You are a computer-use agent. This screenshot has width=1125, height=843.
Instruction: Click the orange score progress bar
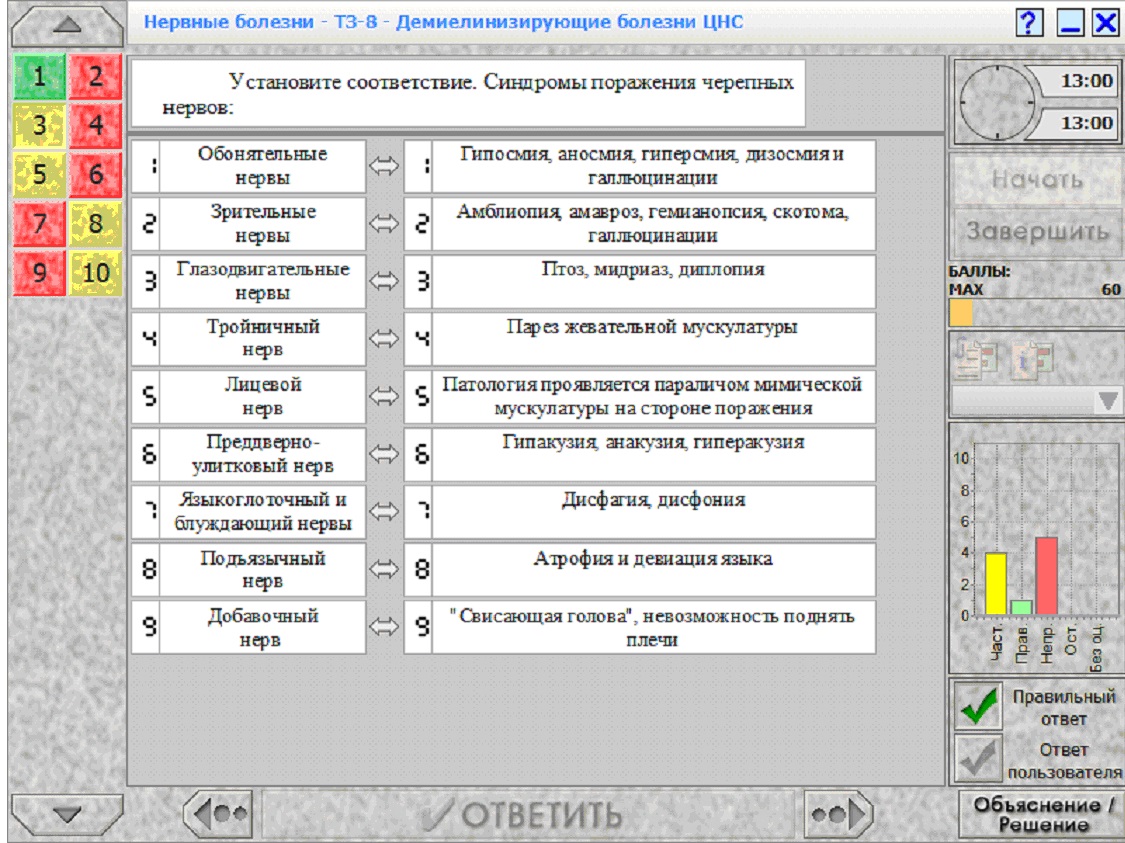tap(961, 313)
